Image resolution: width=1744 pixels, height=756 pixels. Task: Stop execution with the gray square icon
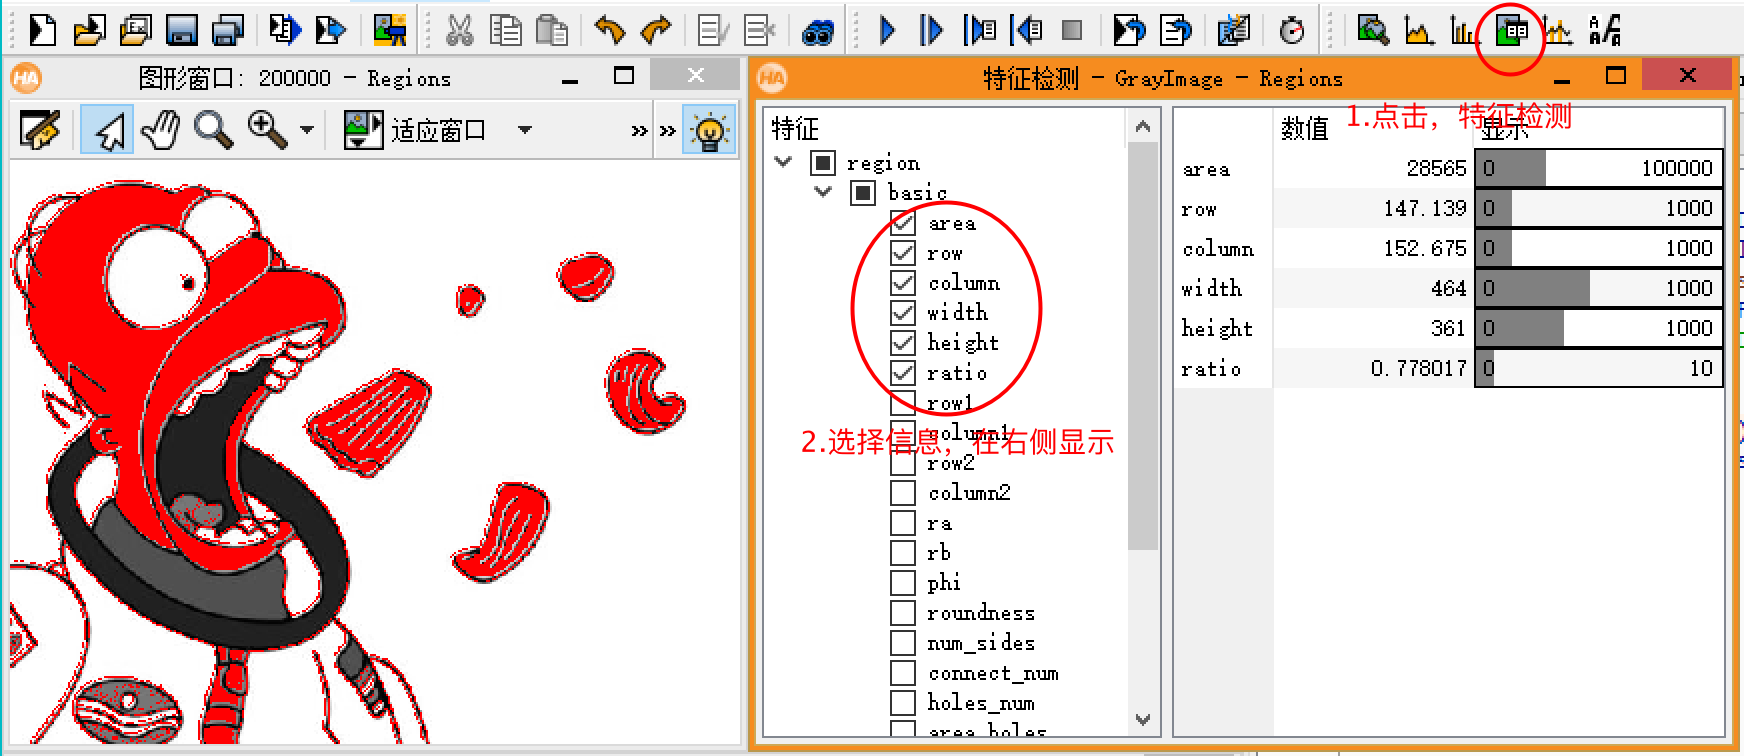coord(1072,31)
